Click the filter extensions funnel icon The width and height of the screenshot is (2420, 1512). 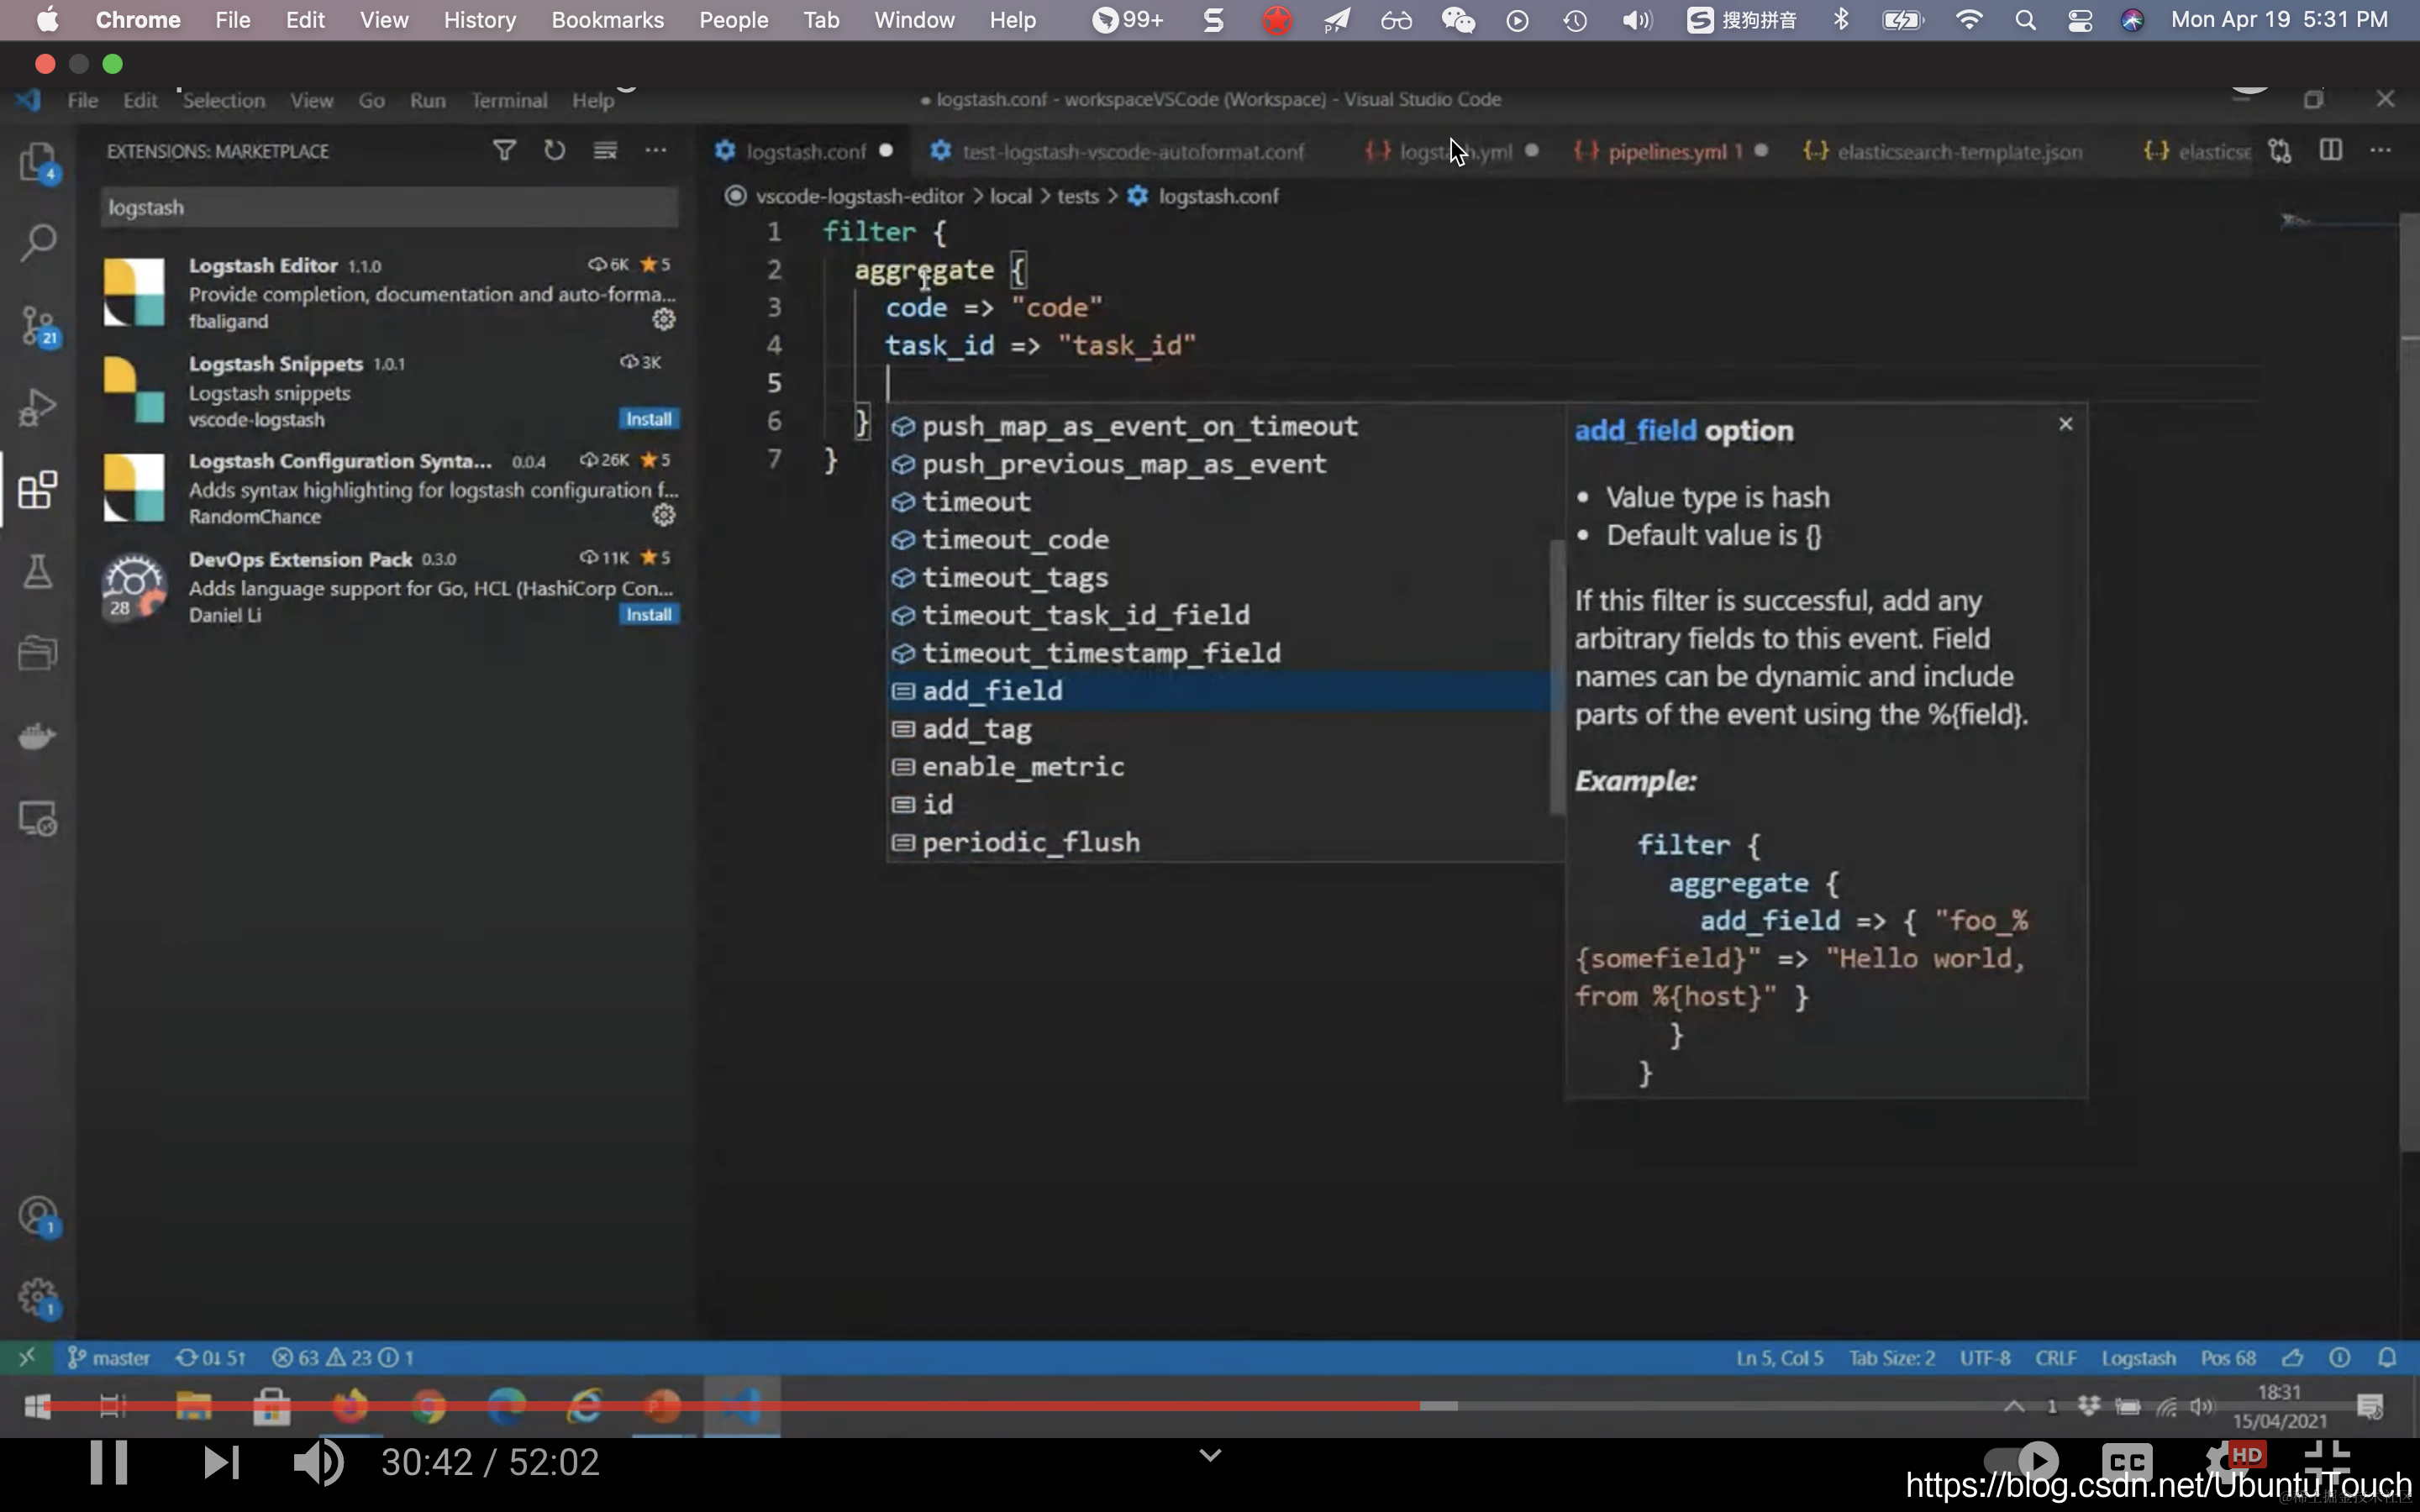tap(504, 150)
